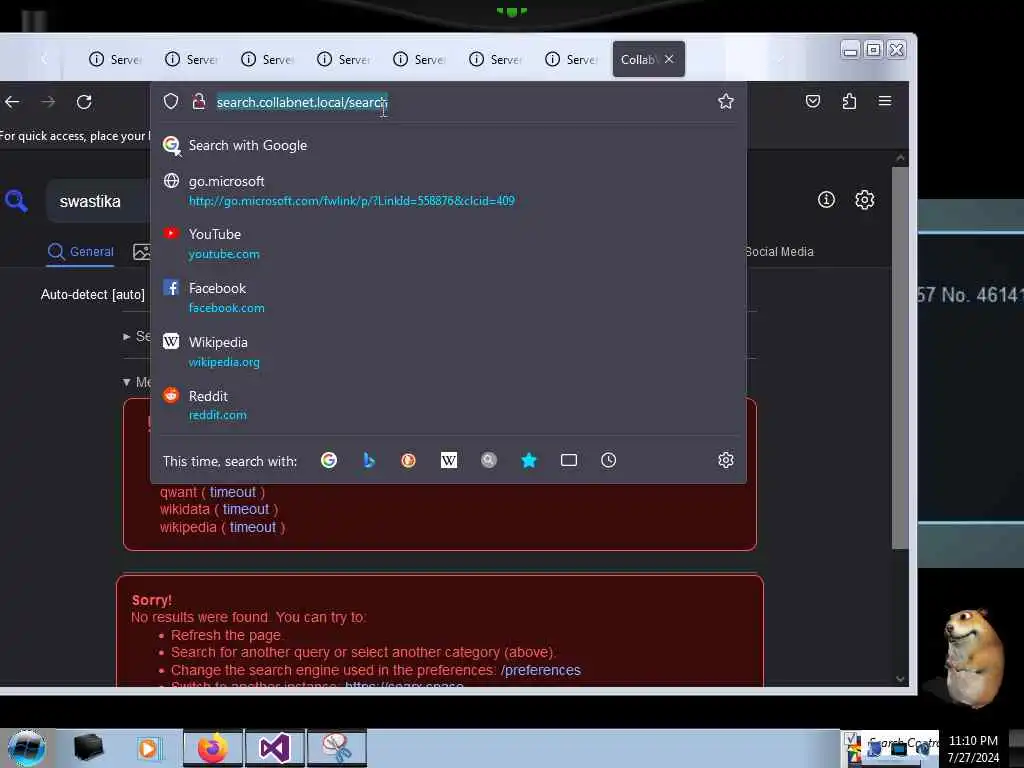
Task: Follow the wikidata timeout link
Action: (246, 509)
